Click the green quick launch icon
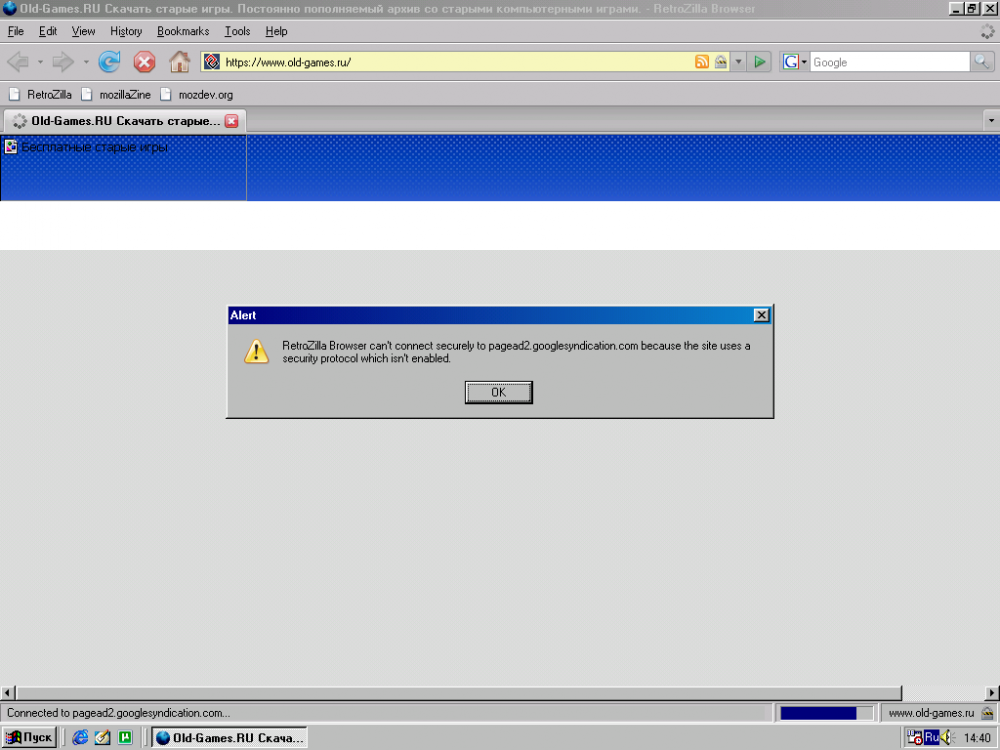Image resolution: width=1000 pixels, height=750 pixels. coord(125,738)
